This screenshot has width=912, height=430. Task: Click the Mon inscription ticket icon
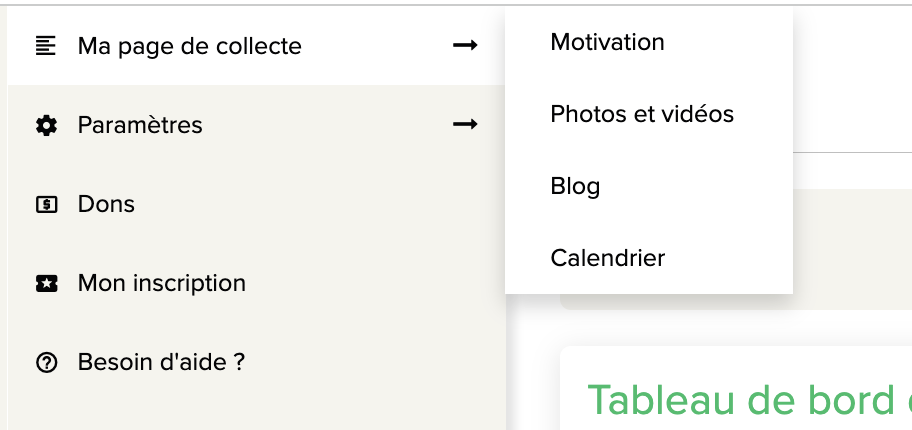(x=45, y=284)
